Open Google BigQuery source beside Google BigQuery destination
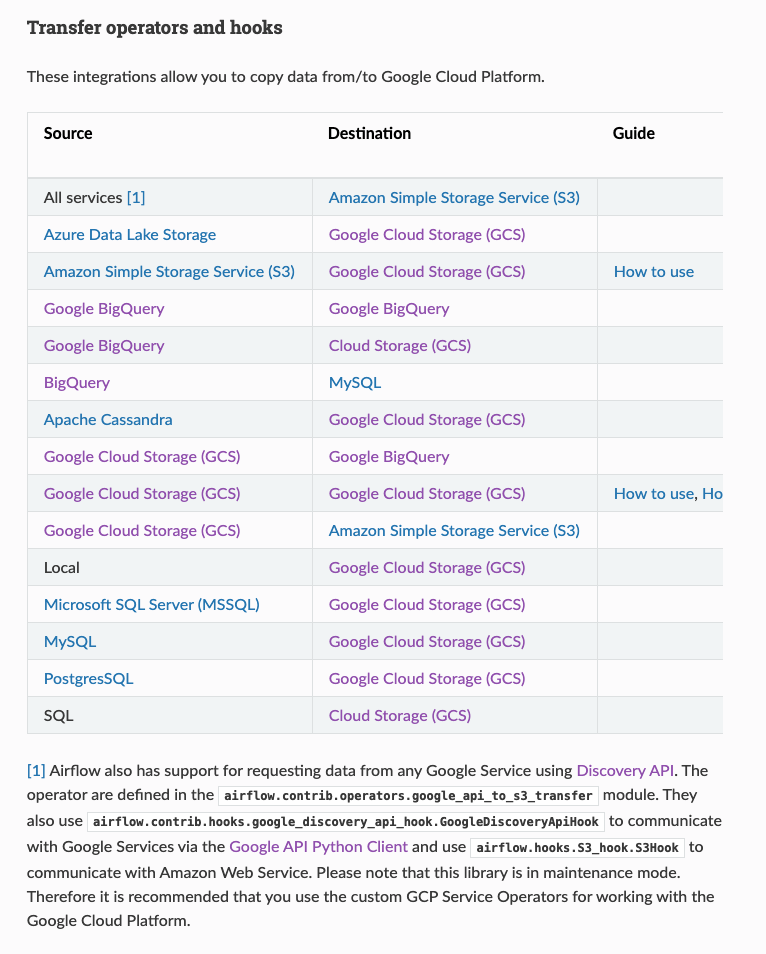Image resolution: width=766 pixels, height=954 pixels. (x=104, y=309)
